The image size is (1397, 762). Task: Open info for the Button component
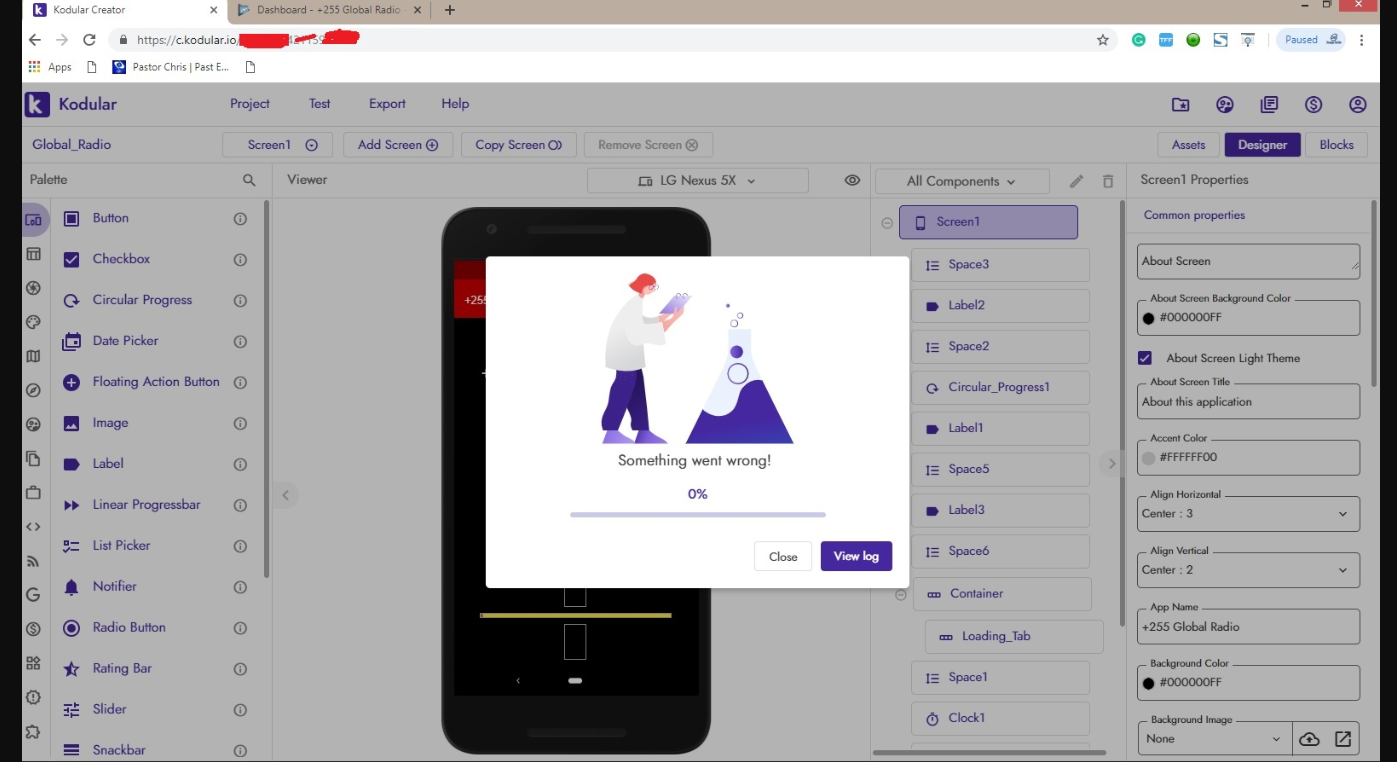click(x=240, y=218)
